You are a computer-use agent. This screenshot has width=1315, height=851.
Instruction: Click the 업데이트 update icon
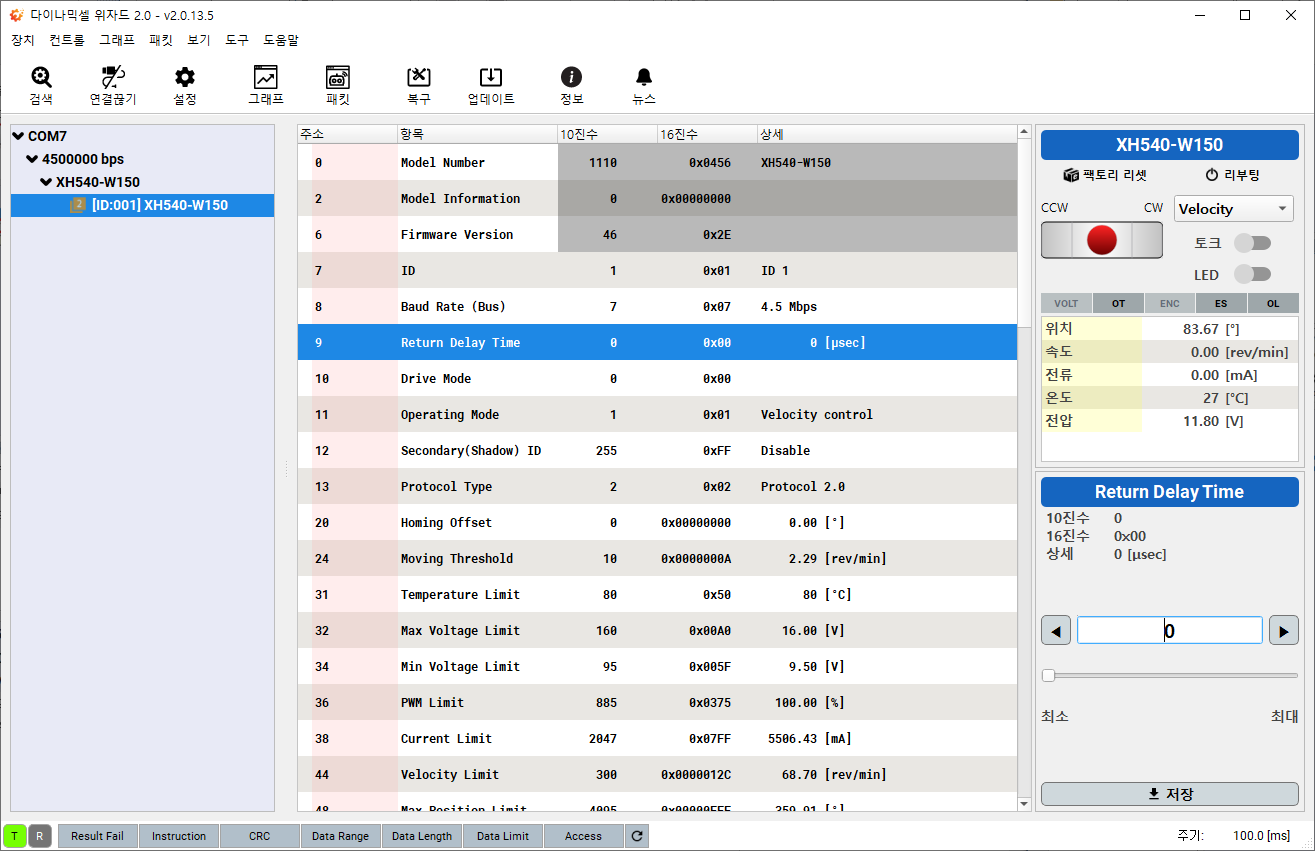491,78
